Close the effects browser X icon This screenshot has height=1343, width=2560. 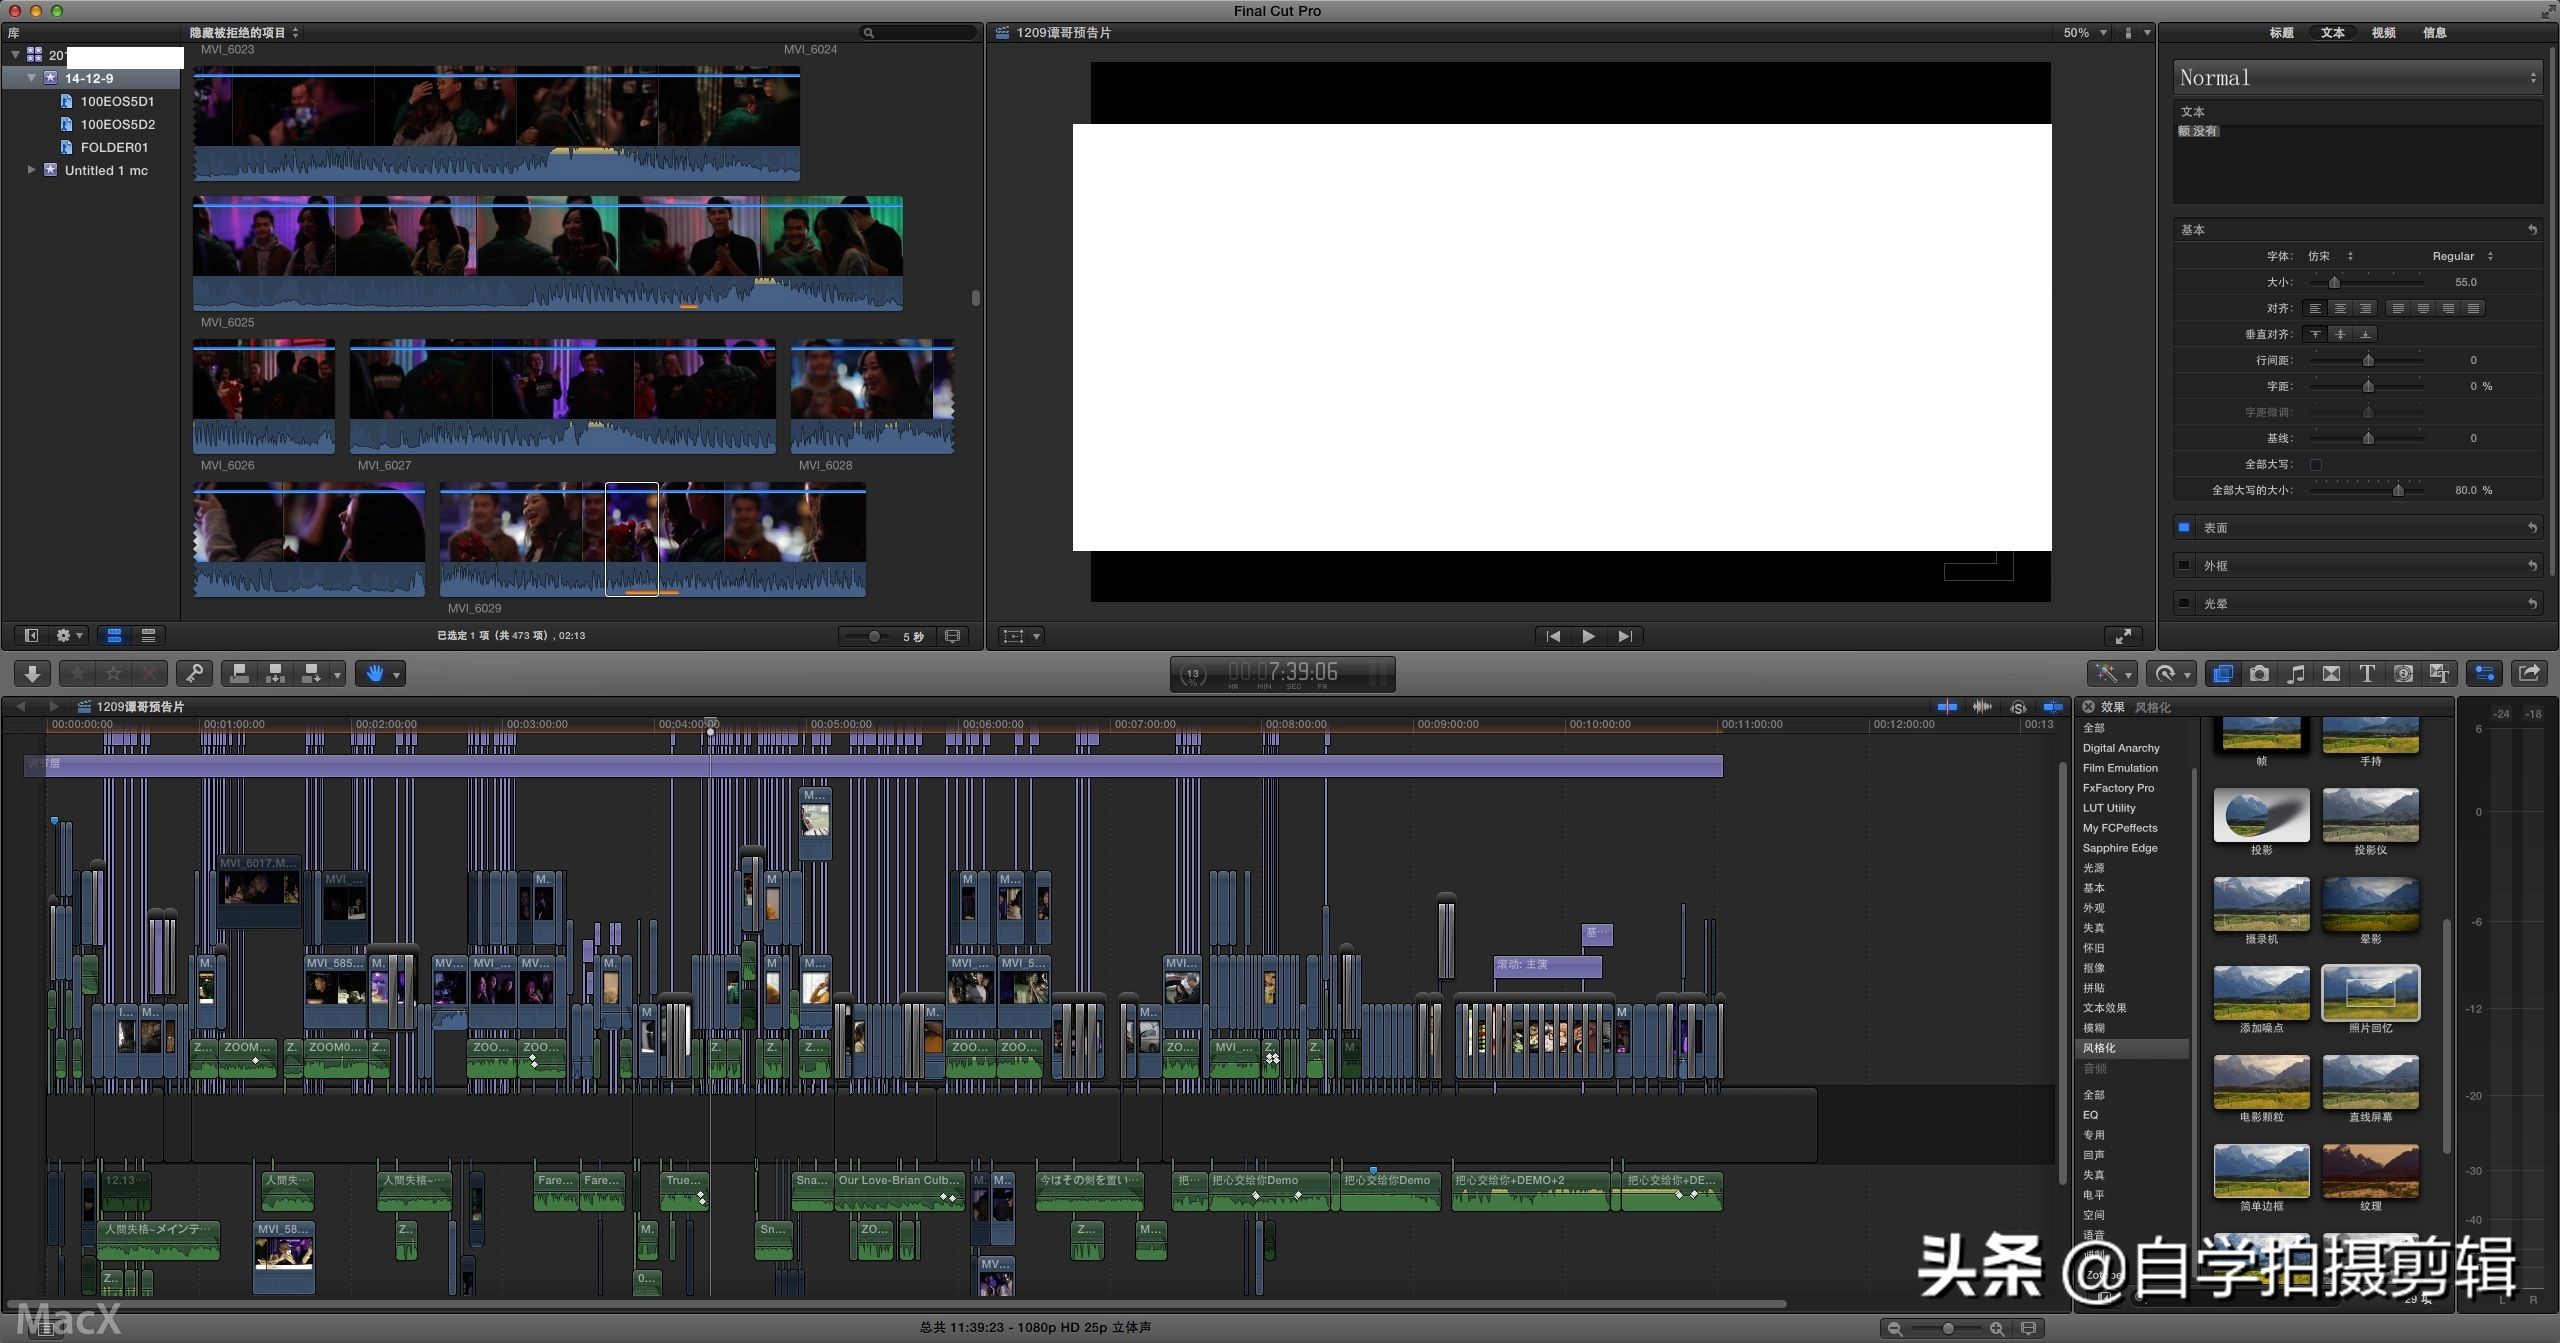tap(2088, 707)
